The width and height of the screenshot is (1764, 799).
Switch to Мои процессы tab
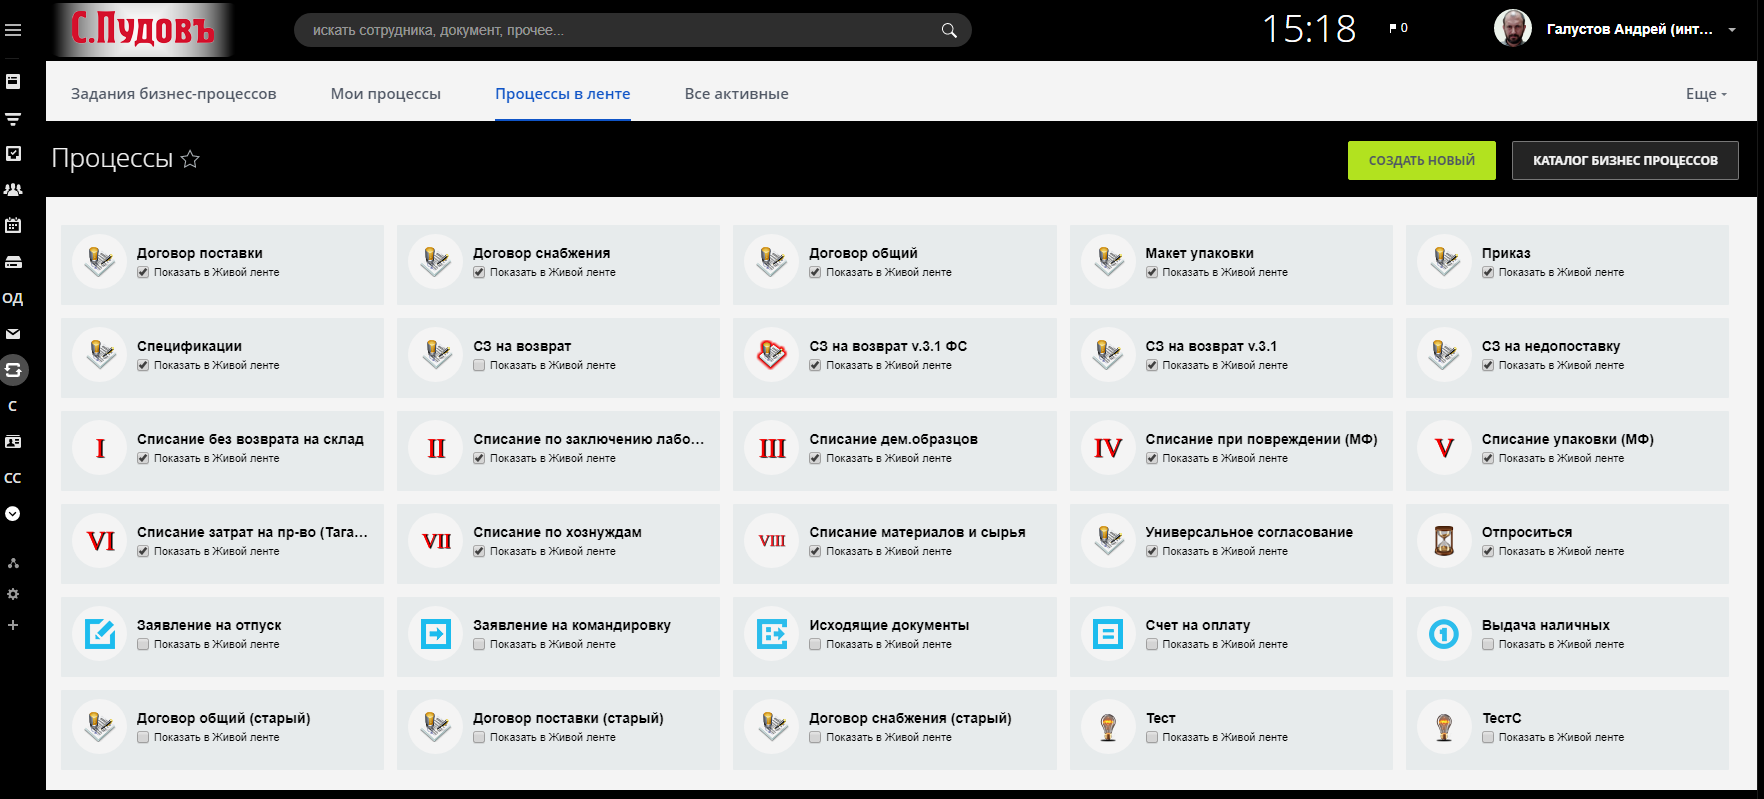tap(386, 94)
